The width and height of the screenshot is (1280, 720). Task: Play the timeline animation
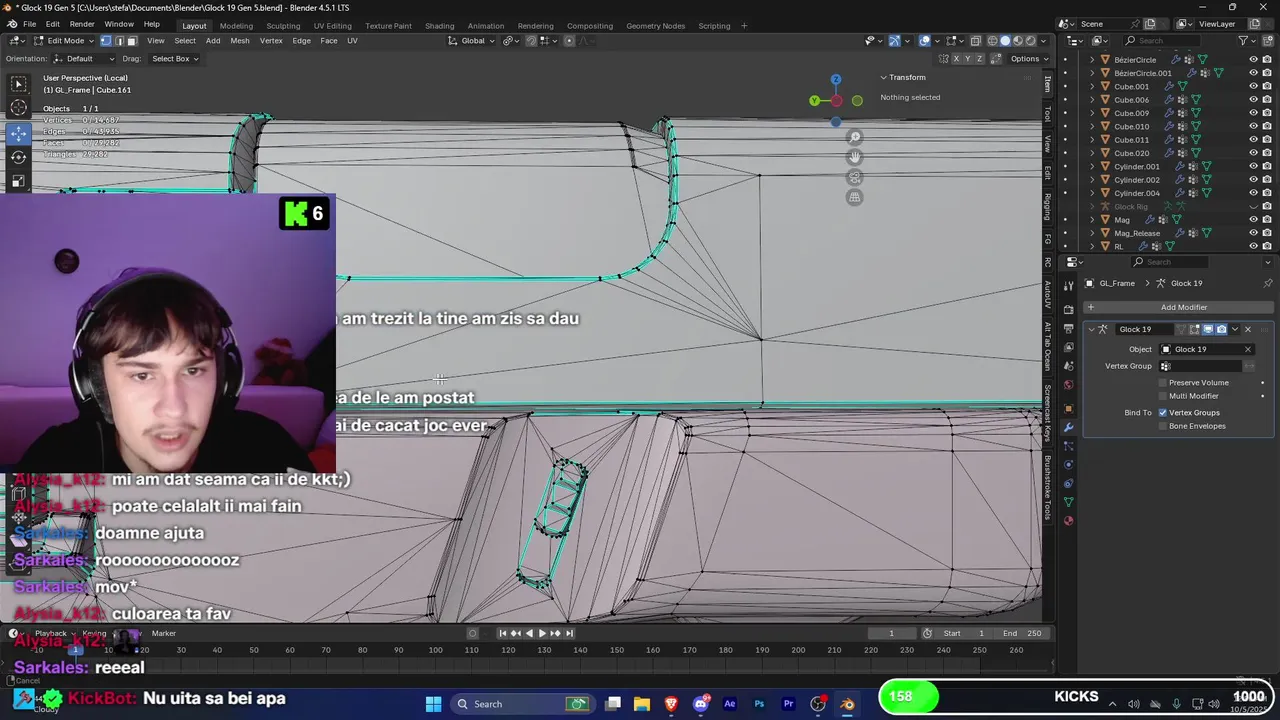tap(542, 633)
